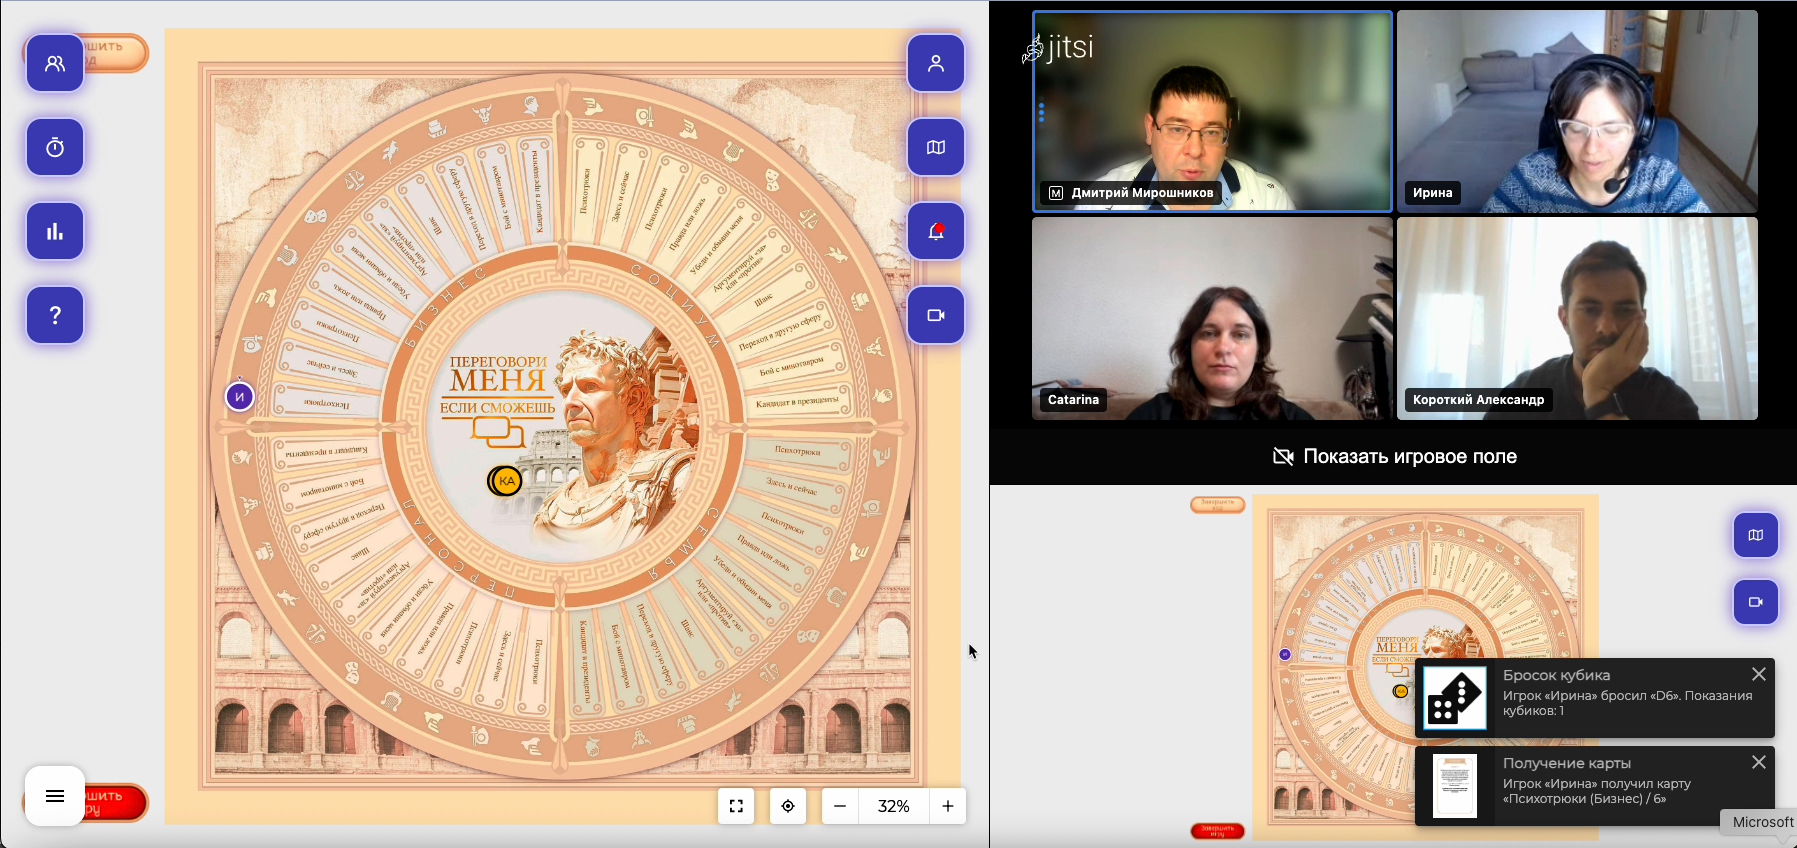Open the players list icon
This screenshot has width=1797, height=848.
(55, 63)
